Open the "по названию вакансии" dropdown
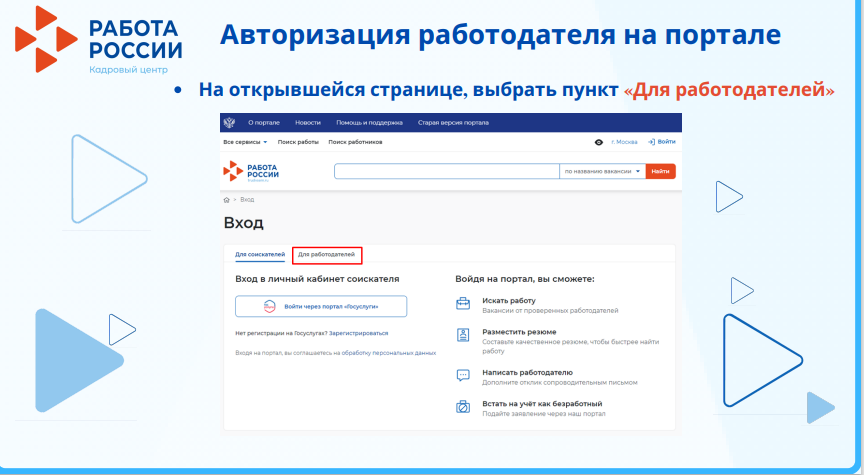This screenshot has width=864, height=475. 602,171
